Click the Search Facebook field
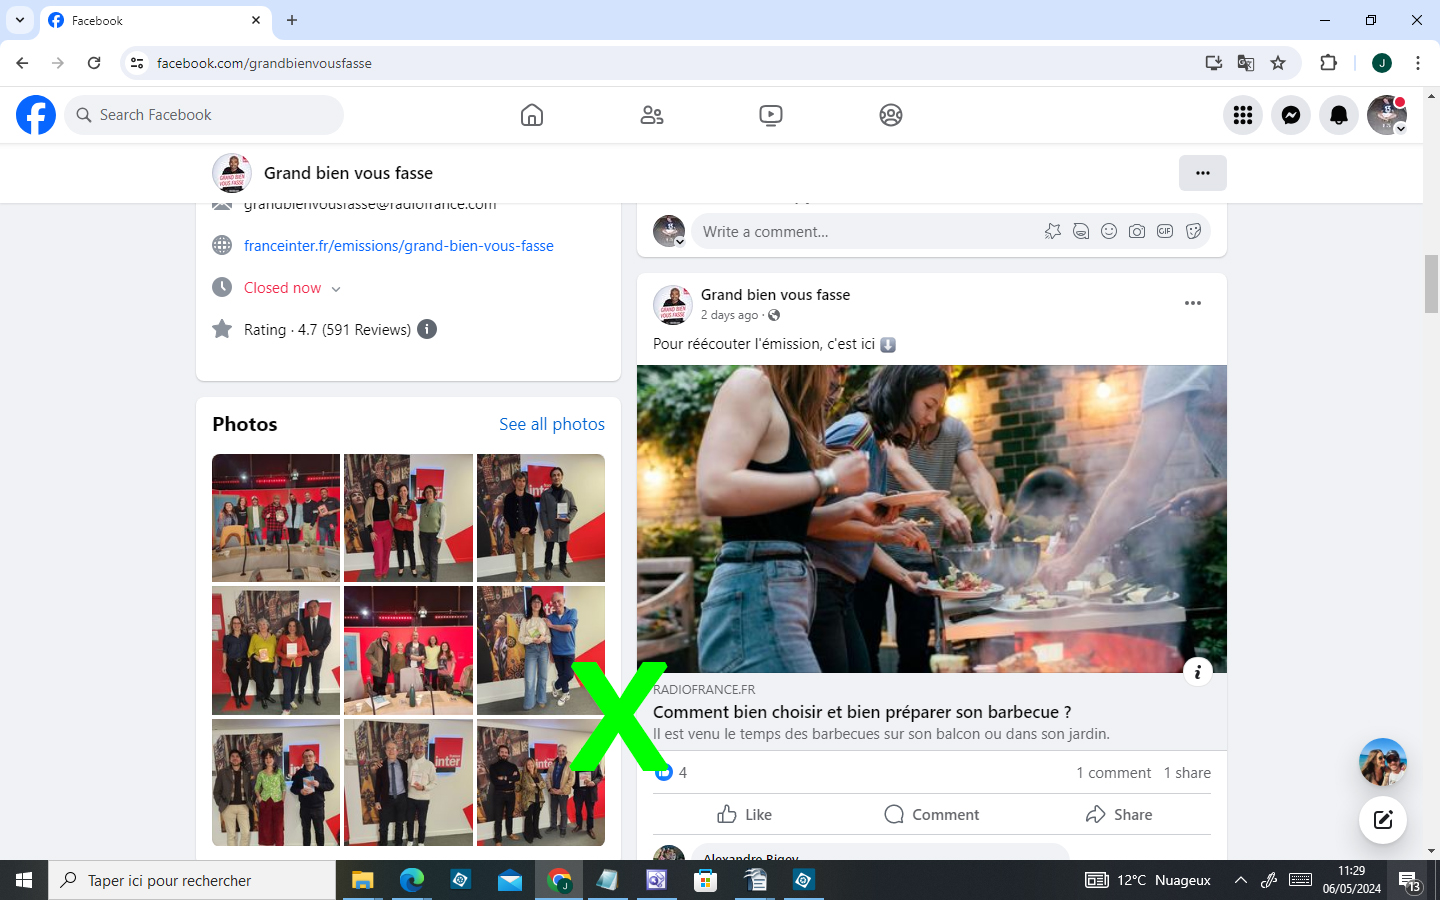The width and height of the screenshot is (1440, 900). point(205,115)
